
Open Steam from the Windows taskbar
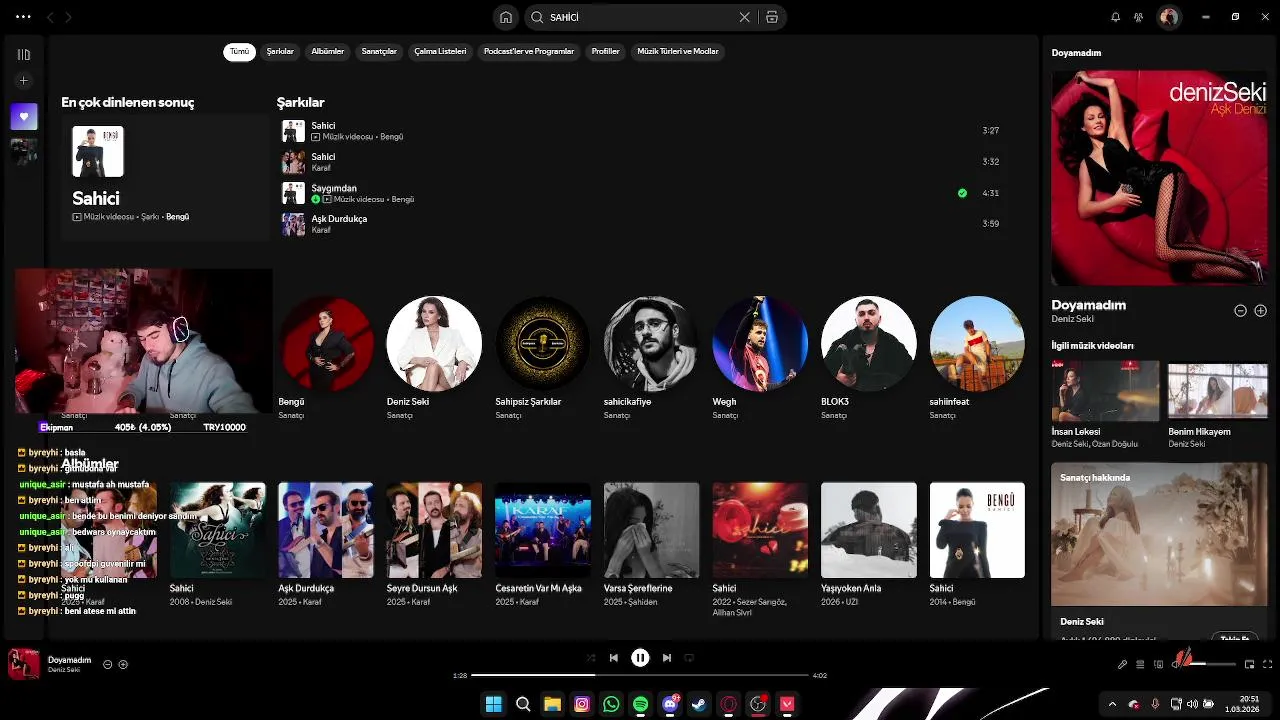[x=699, y=704]
